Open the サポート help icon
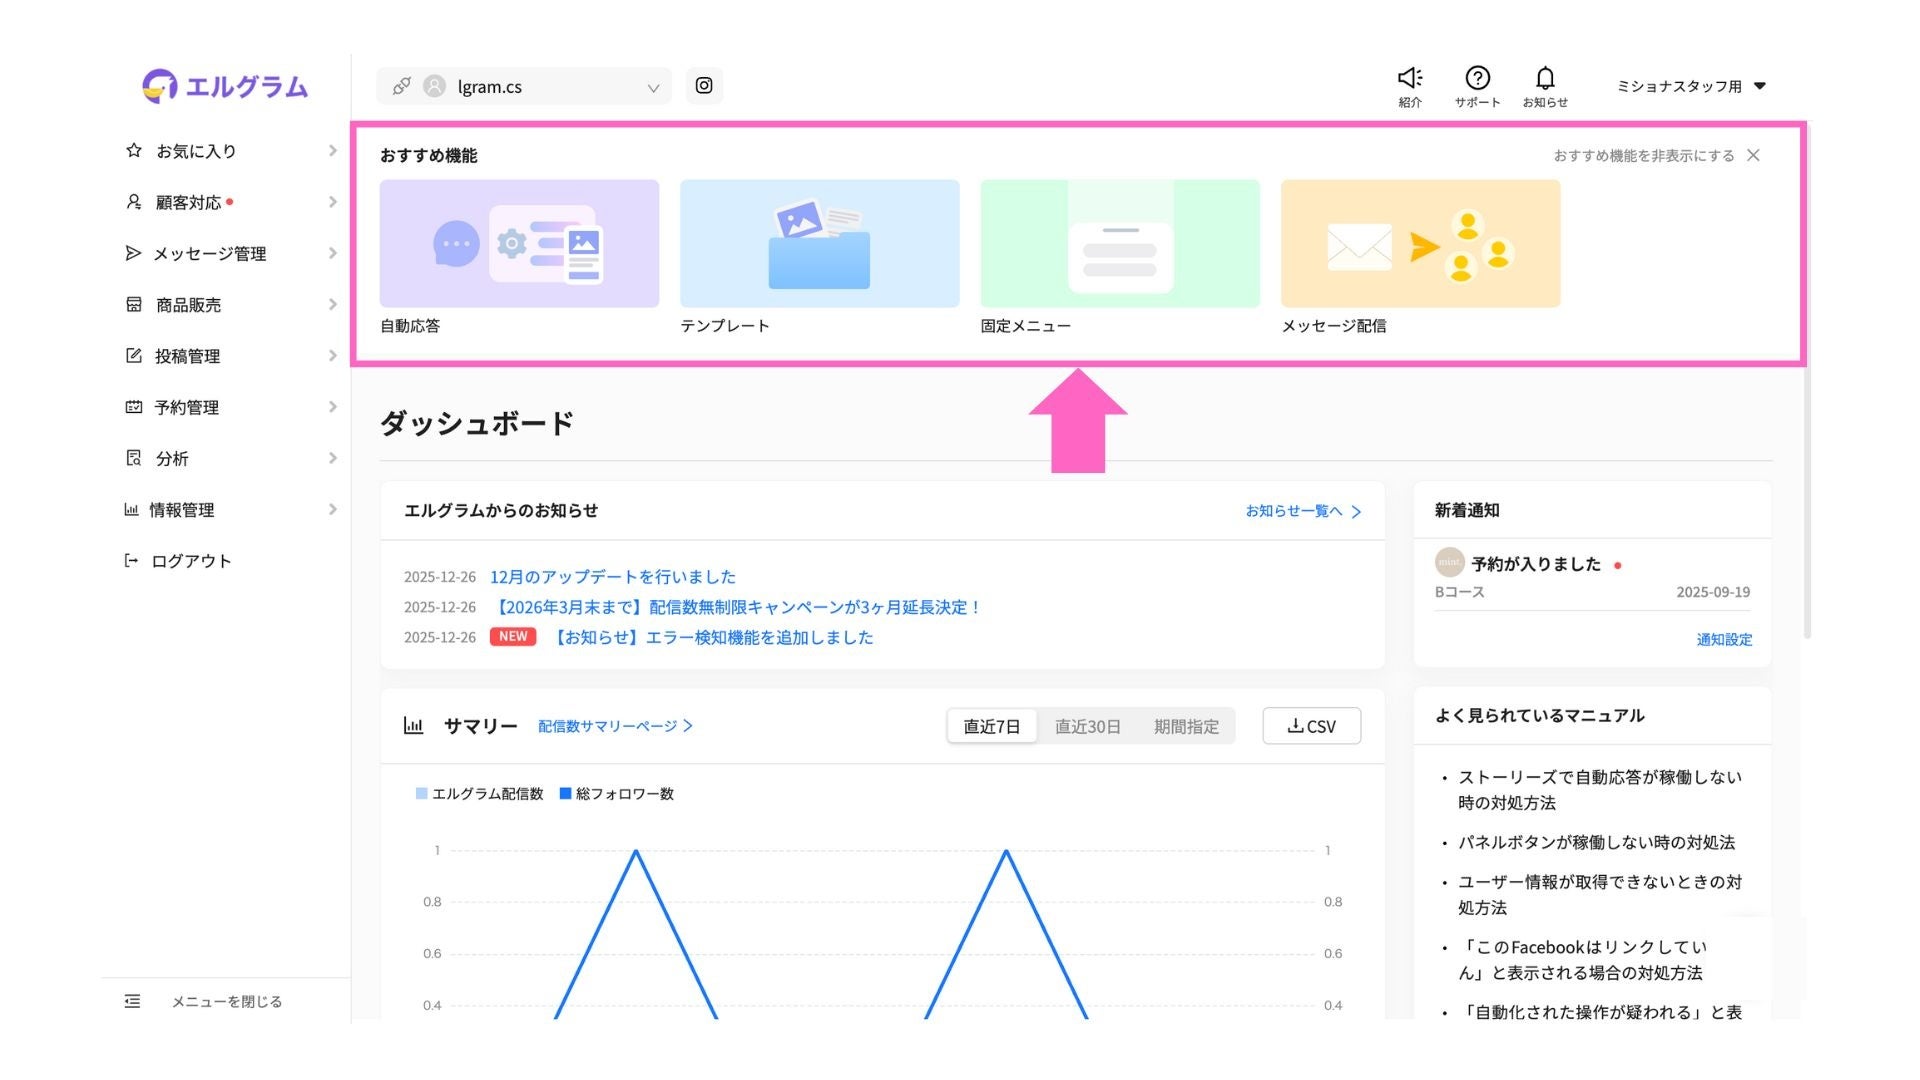 1477,78
